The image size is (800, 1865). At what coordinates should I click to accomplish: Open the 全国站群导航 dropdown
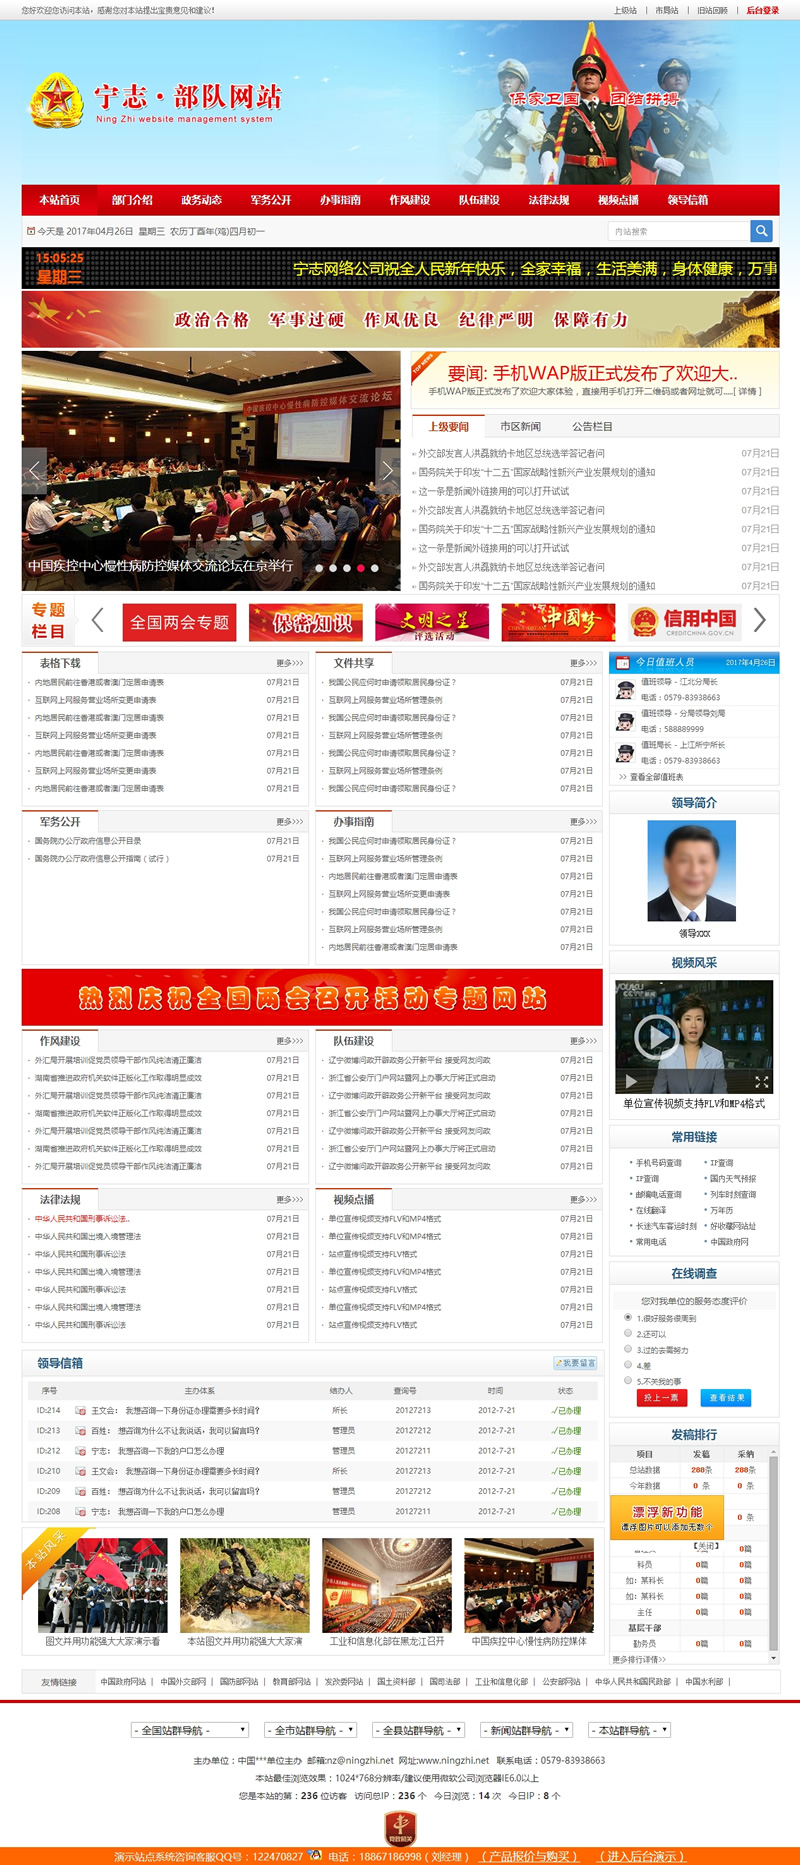[x=189, y=1729]
